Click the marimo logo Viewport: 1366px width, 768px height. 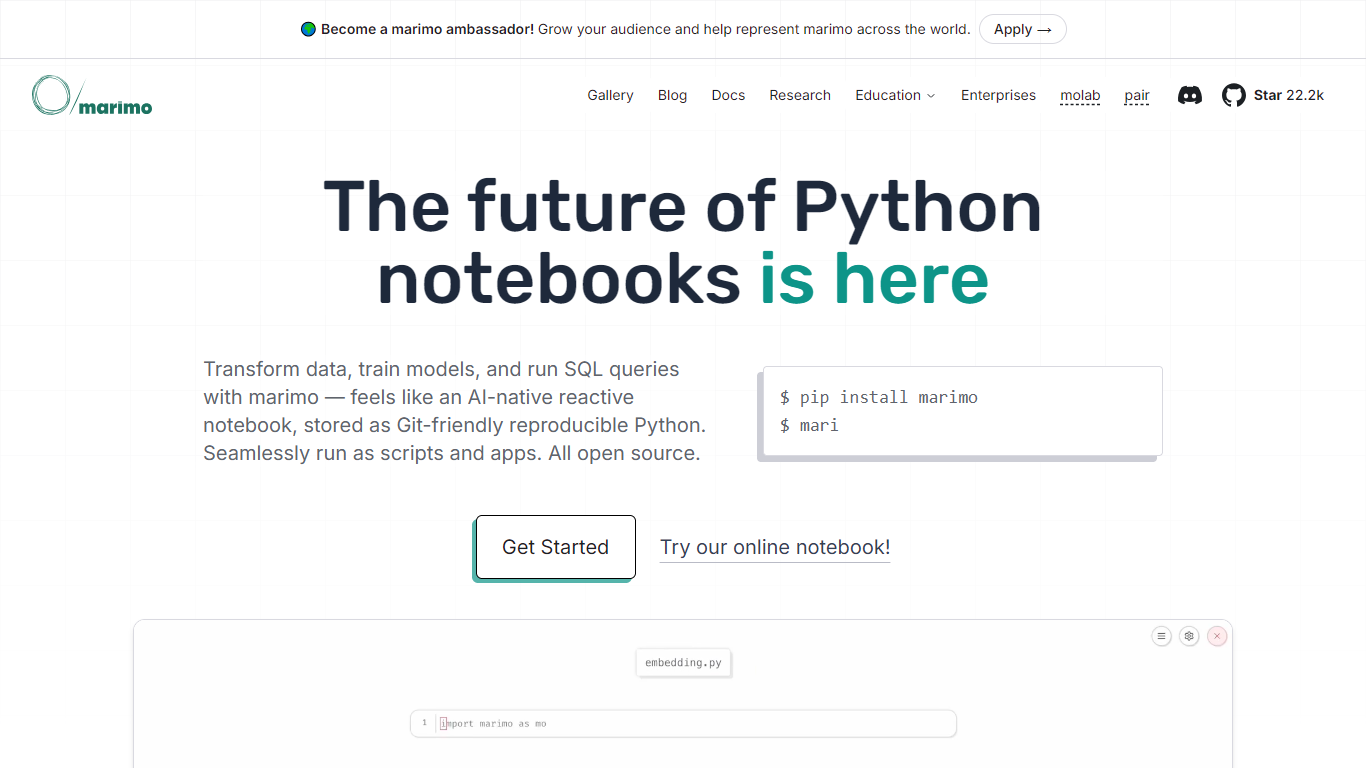(92, 96)
